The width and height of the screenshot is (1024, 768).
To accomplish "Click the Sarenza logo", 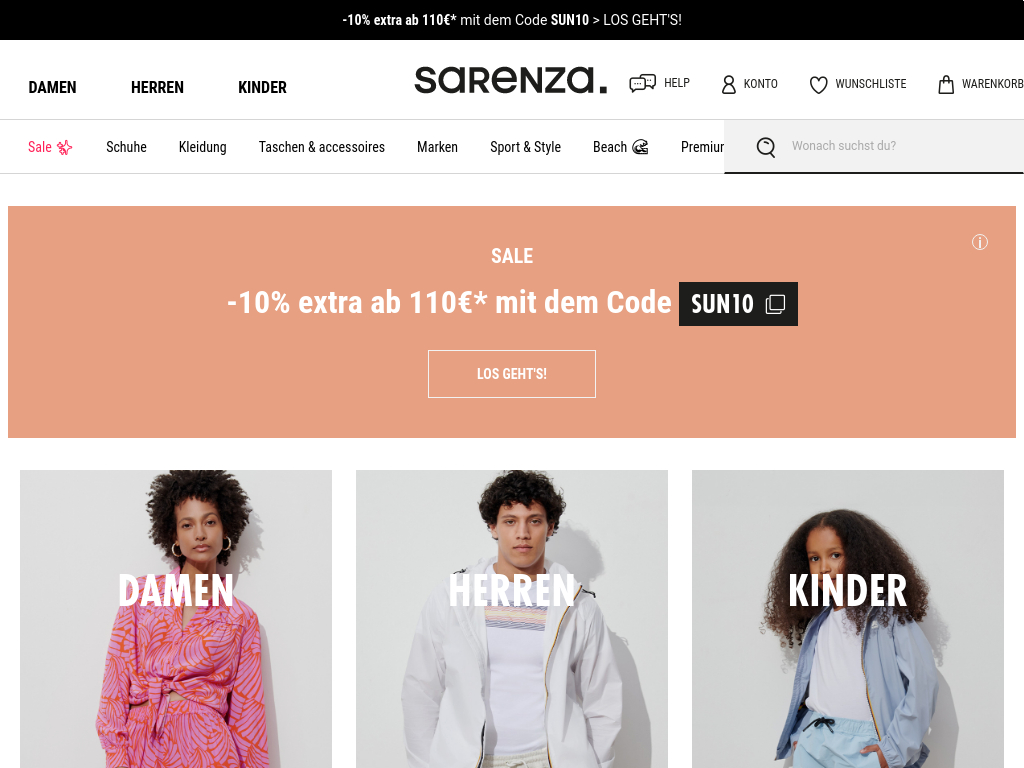I will (511, 80).
